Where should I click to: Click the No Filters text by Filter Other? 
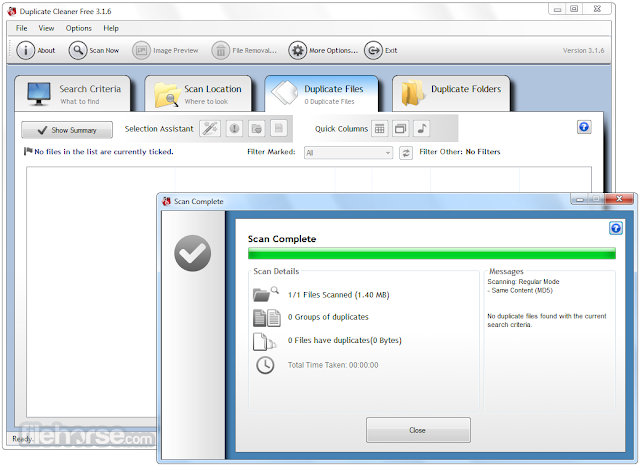[483, 152]
